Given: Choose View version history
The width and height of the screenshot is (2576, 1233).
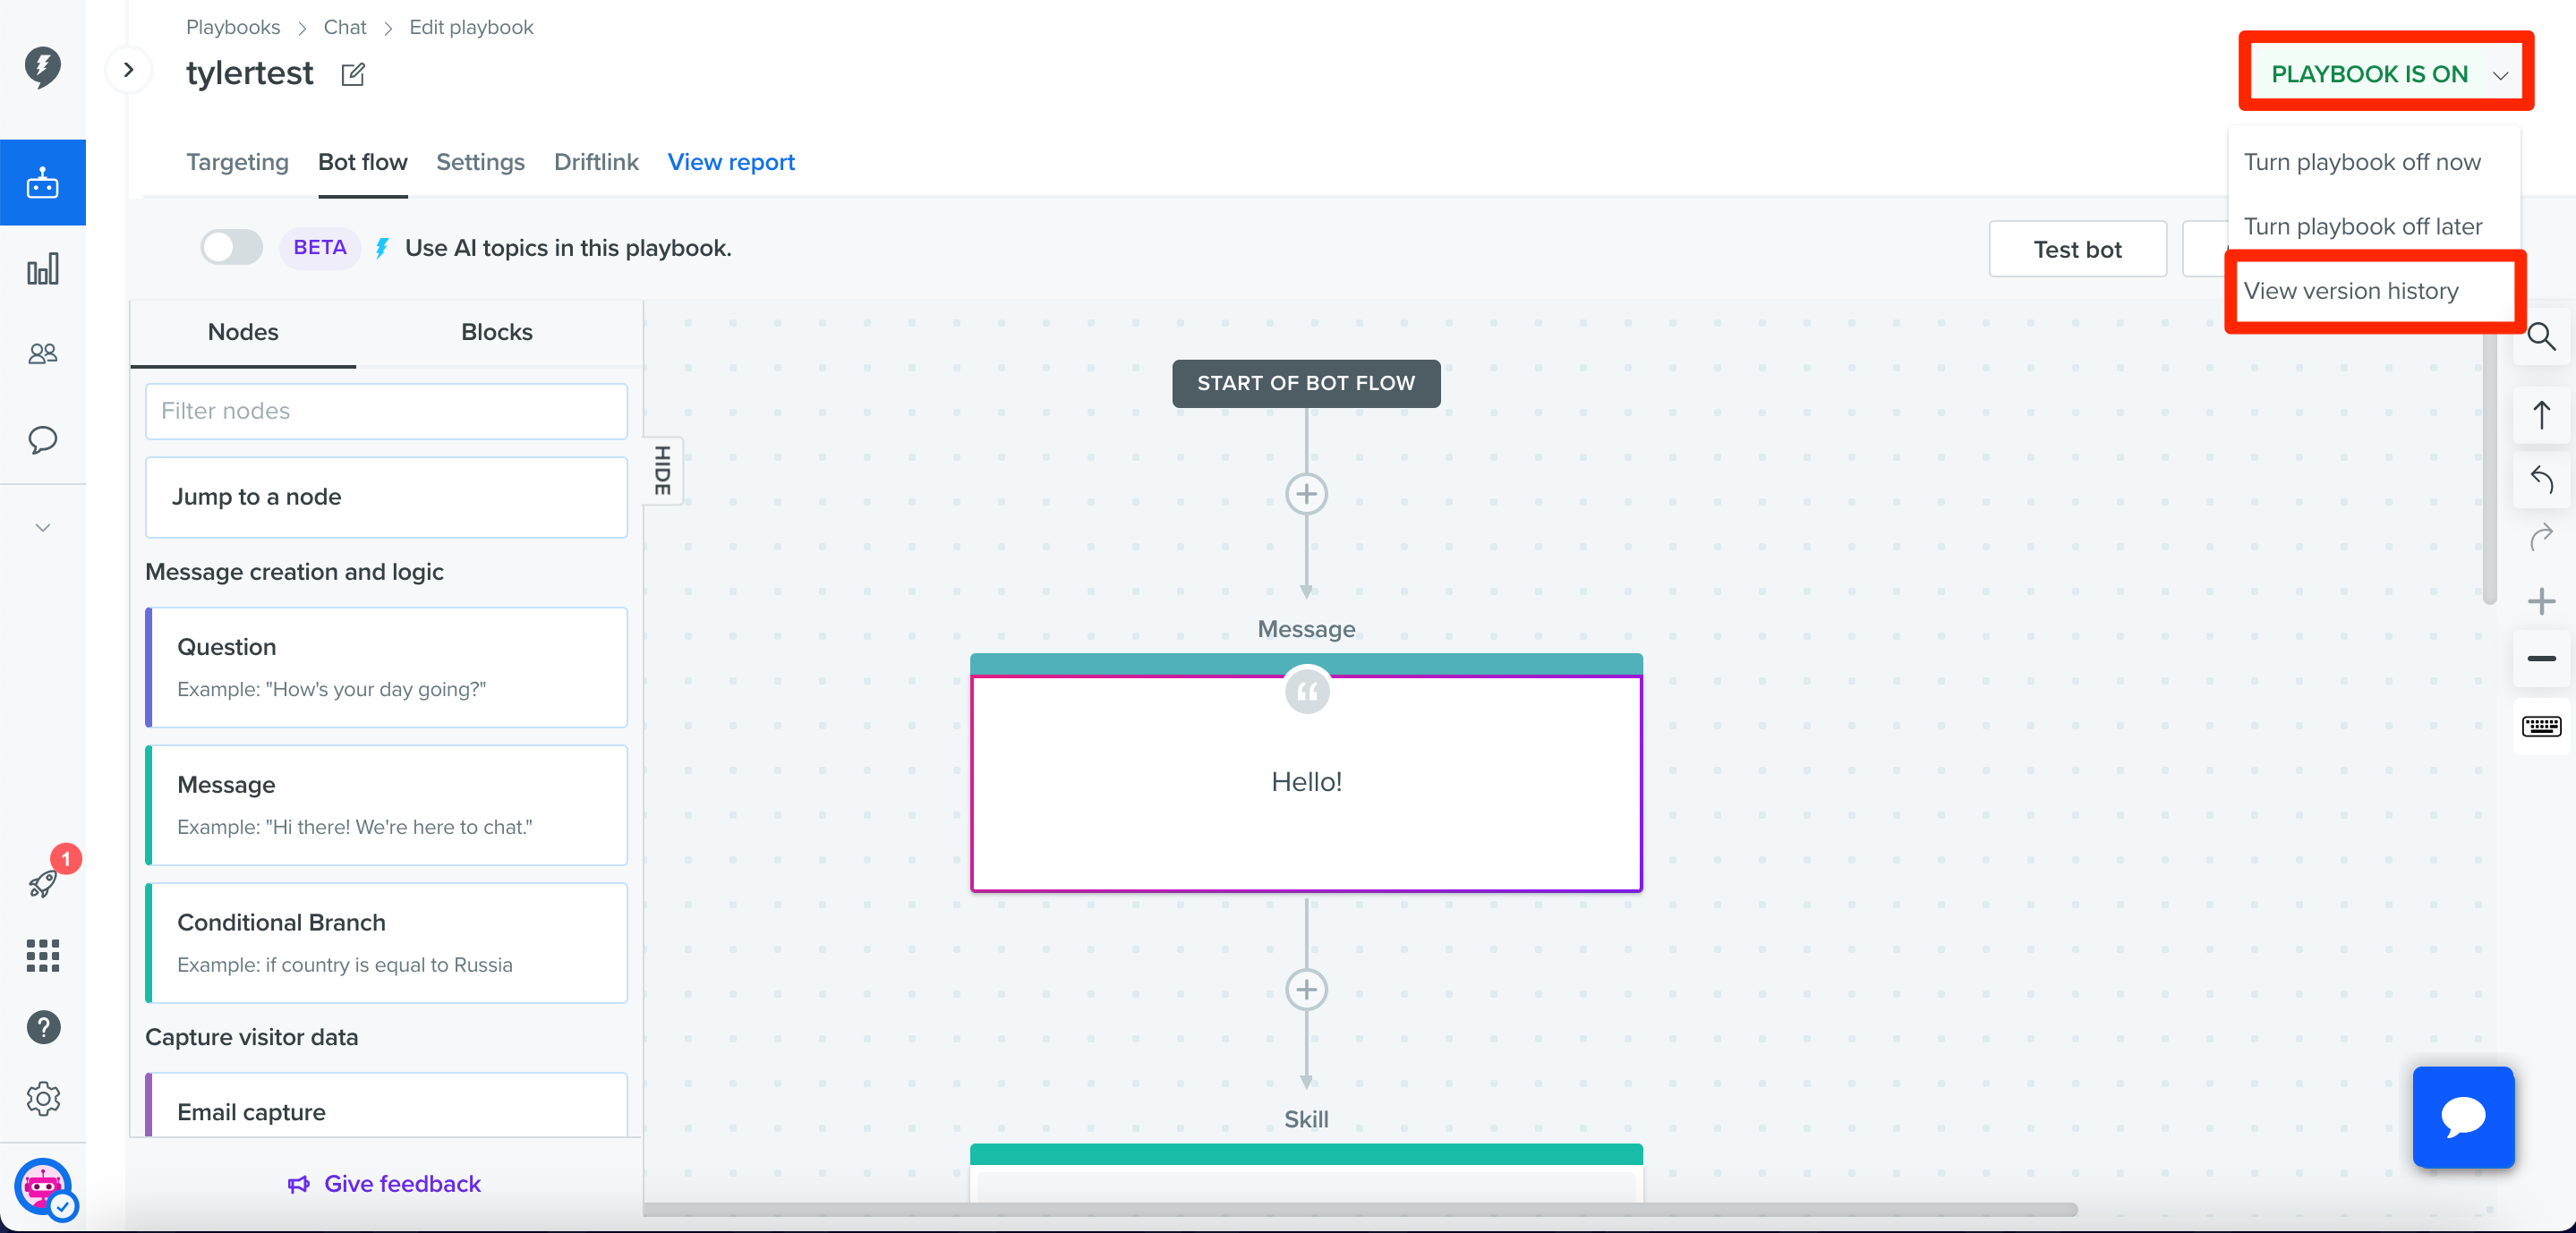Looking at the screenshot, I should [2351, 291].
